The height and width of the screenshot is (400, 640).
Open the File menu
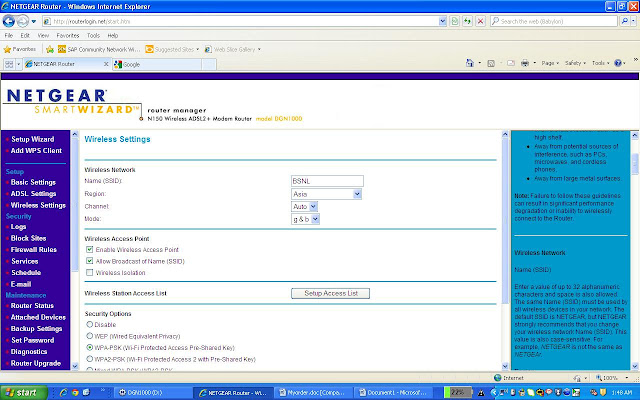9,36
